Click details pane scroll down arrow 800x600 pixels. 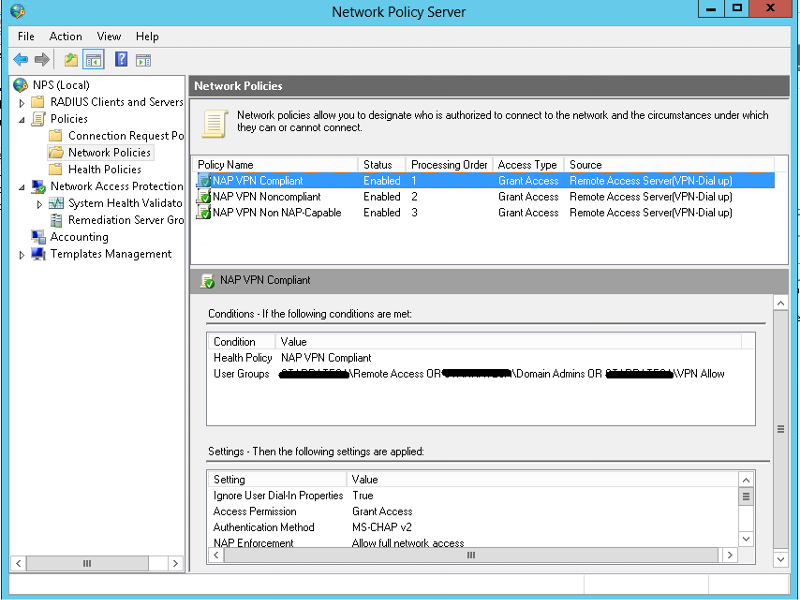[781, 559]
